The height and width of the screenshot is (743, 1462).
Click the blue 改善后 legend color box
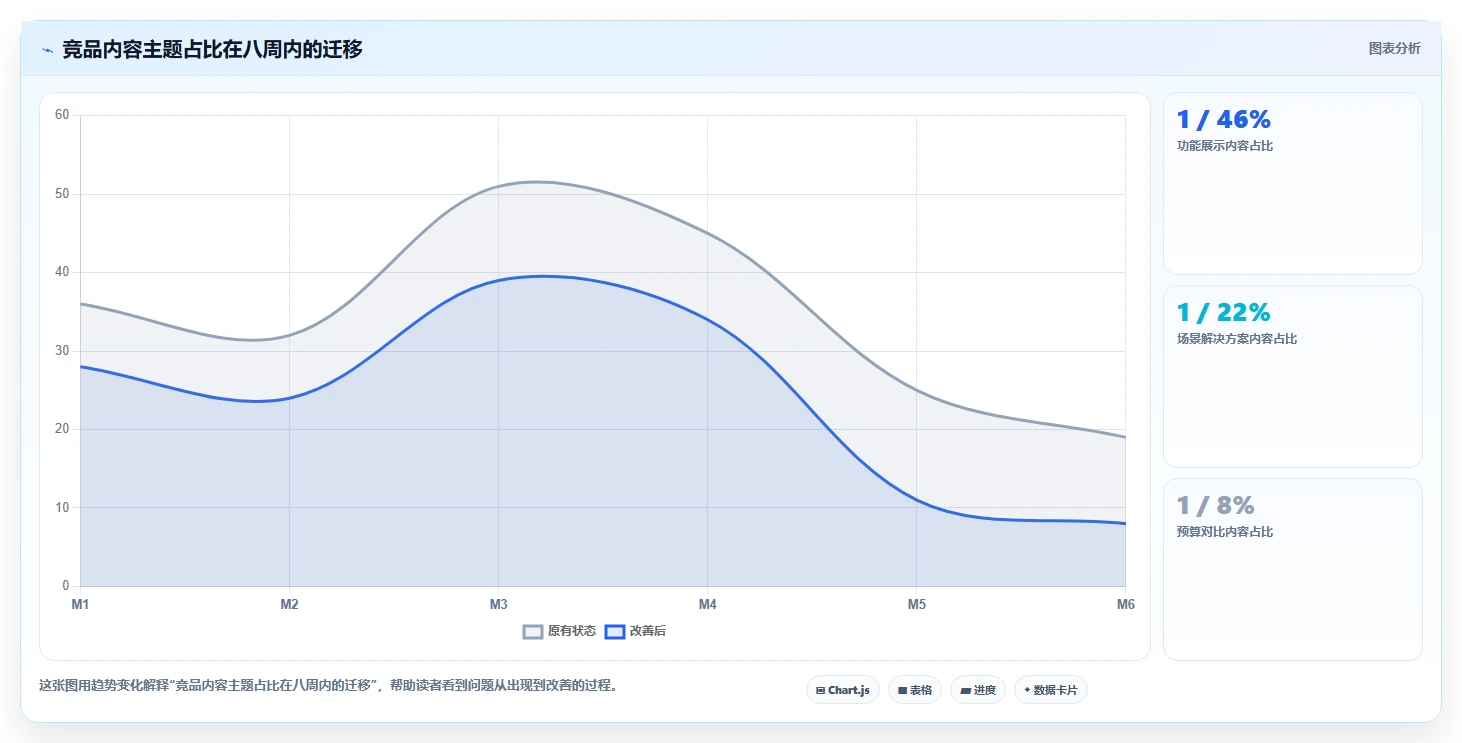pos(614,631)
